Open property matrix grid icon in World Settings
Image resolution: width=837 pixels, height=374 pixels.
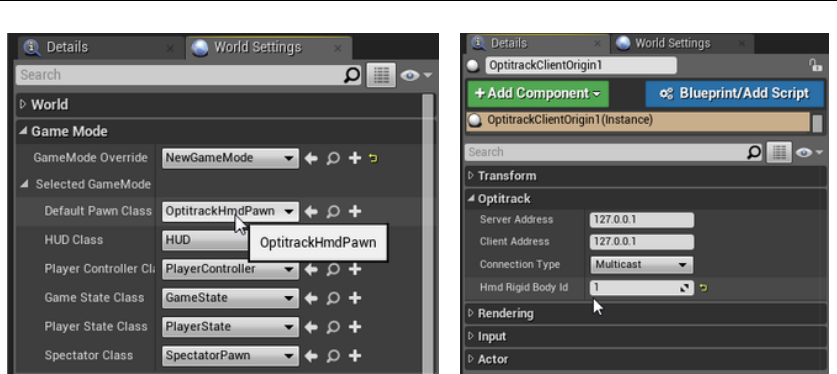click(x=381, y=75)
